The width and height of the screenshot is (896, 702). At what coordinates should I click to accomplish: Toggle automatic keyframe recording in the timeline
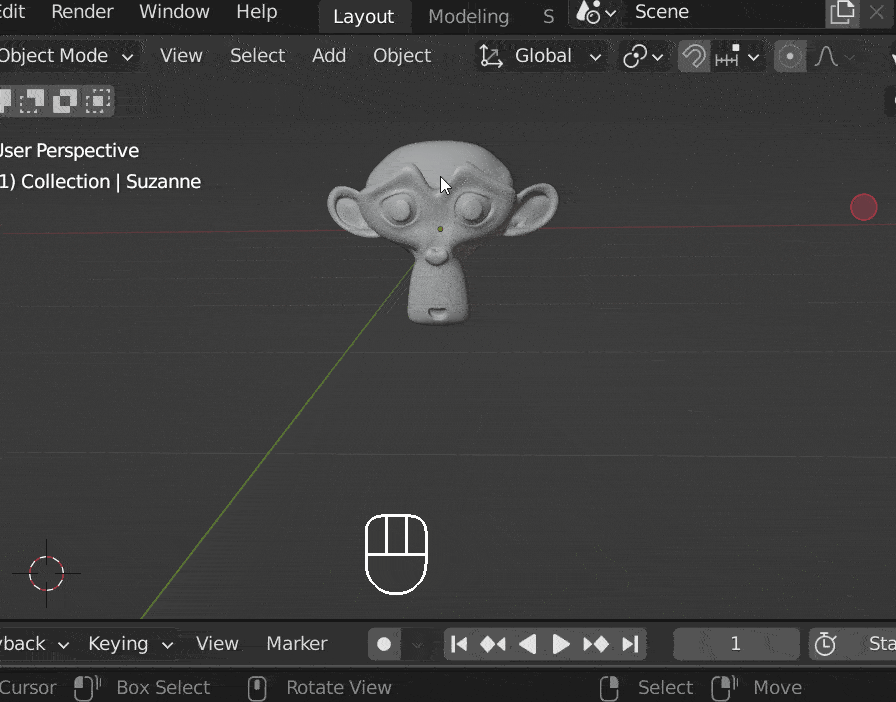384,644
